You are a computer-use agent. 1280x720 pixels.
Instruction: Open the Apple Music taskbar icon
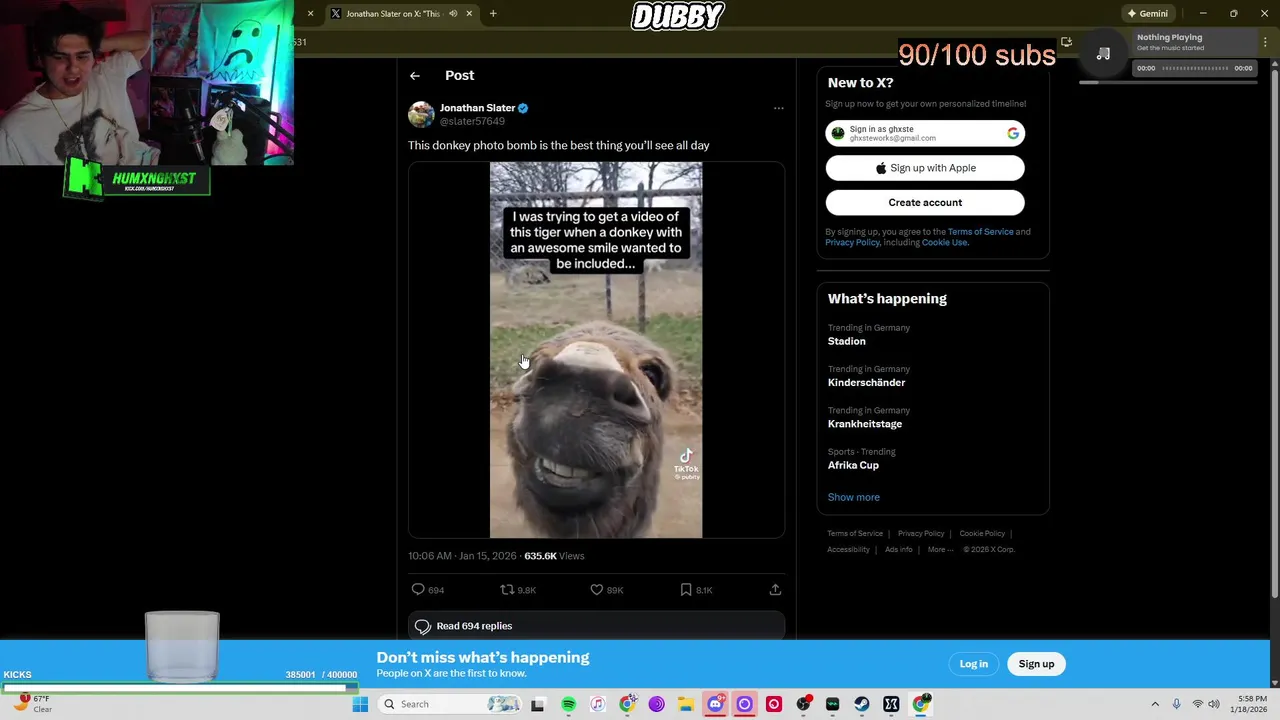[598, 704]
